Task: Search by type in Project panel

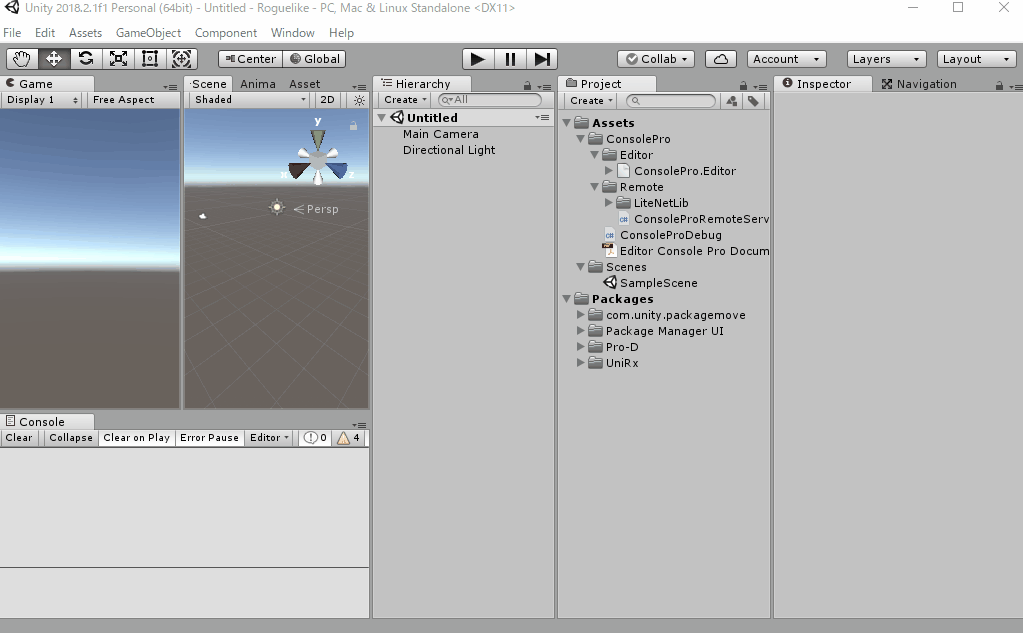Action: tap(732, 101)
